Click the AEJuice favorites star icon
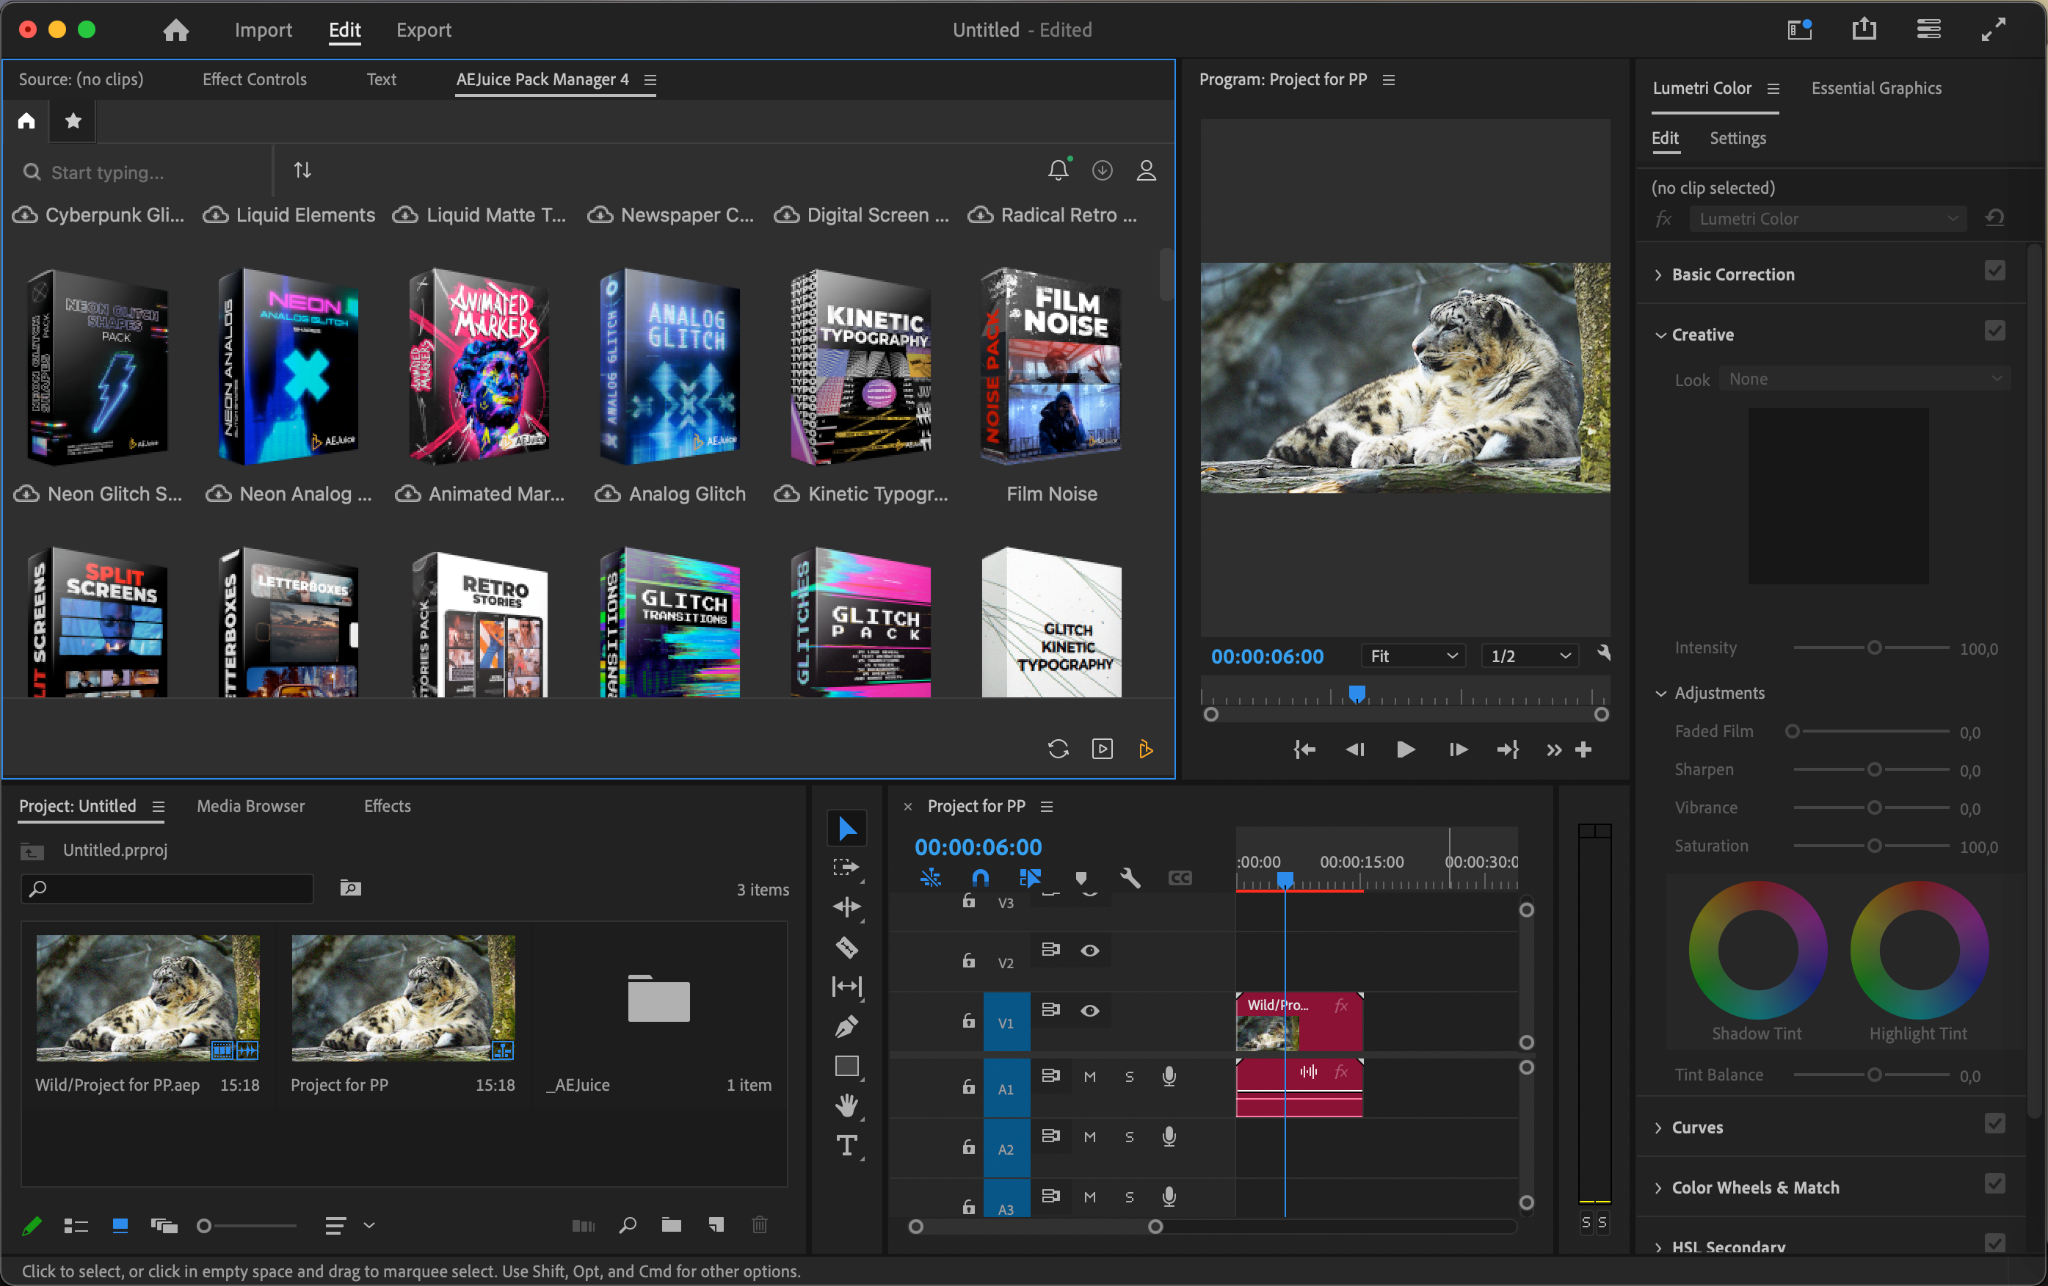Image resolution: width=2048 pixels, height=1286 pixels. (x=73, y=121)
